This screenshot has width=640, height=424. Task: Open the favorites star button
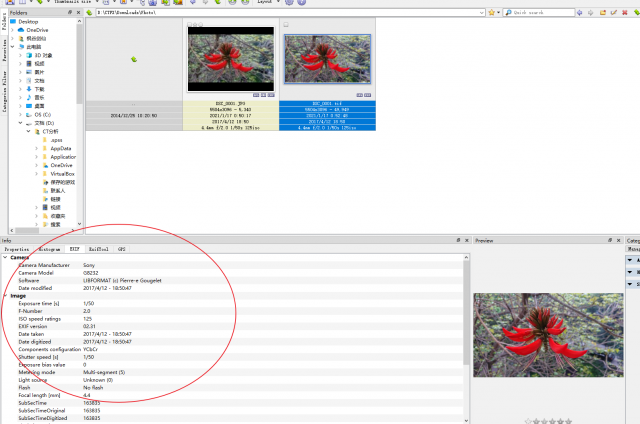[494, 13]
